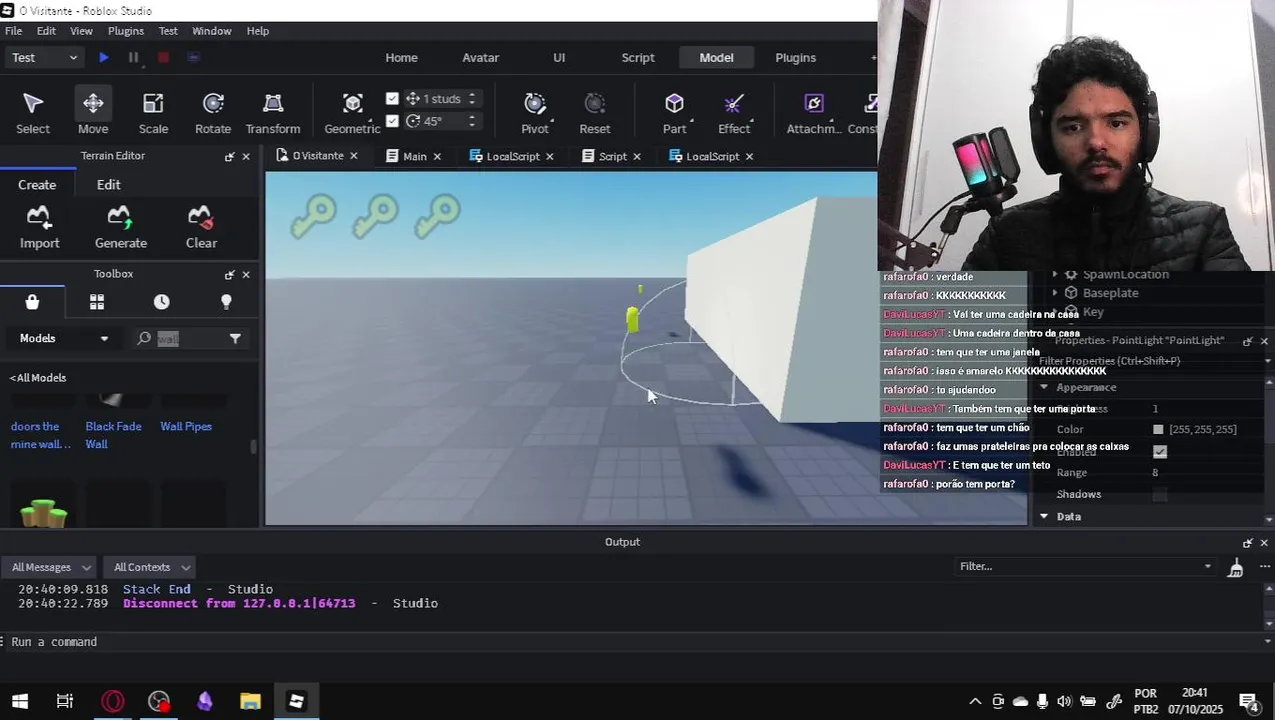Image resolution: width=1275 pixels, height=720 pixels.
Task: Open the All Contexts filter dropdown
Action: (152, 567)
